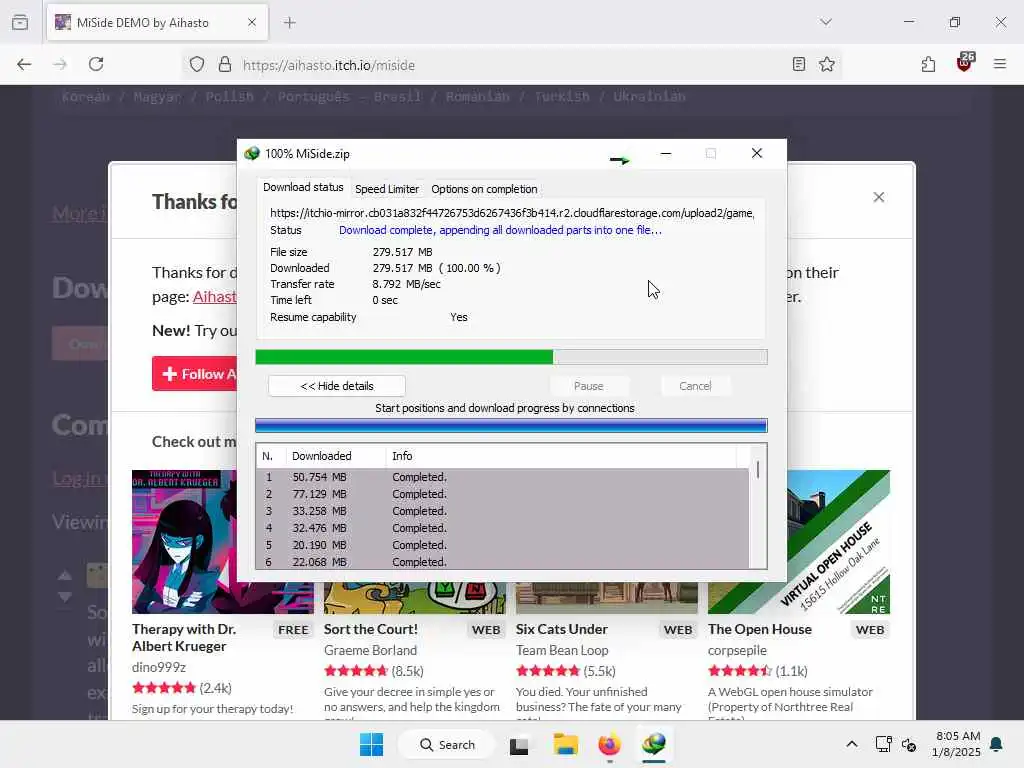Open the Windows Start menu
The image size is (1024, 768).
point(372,744)
